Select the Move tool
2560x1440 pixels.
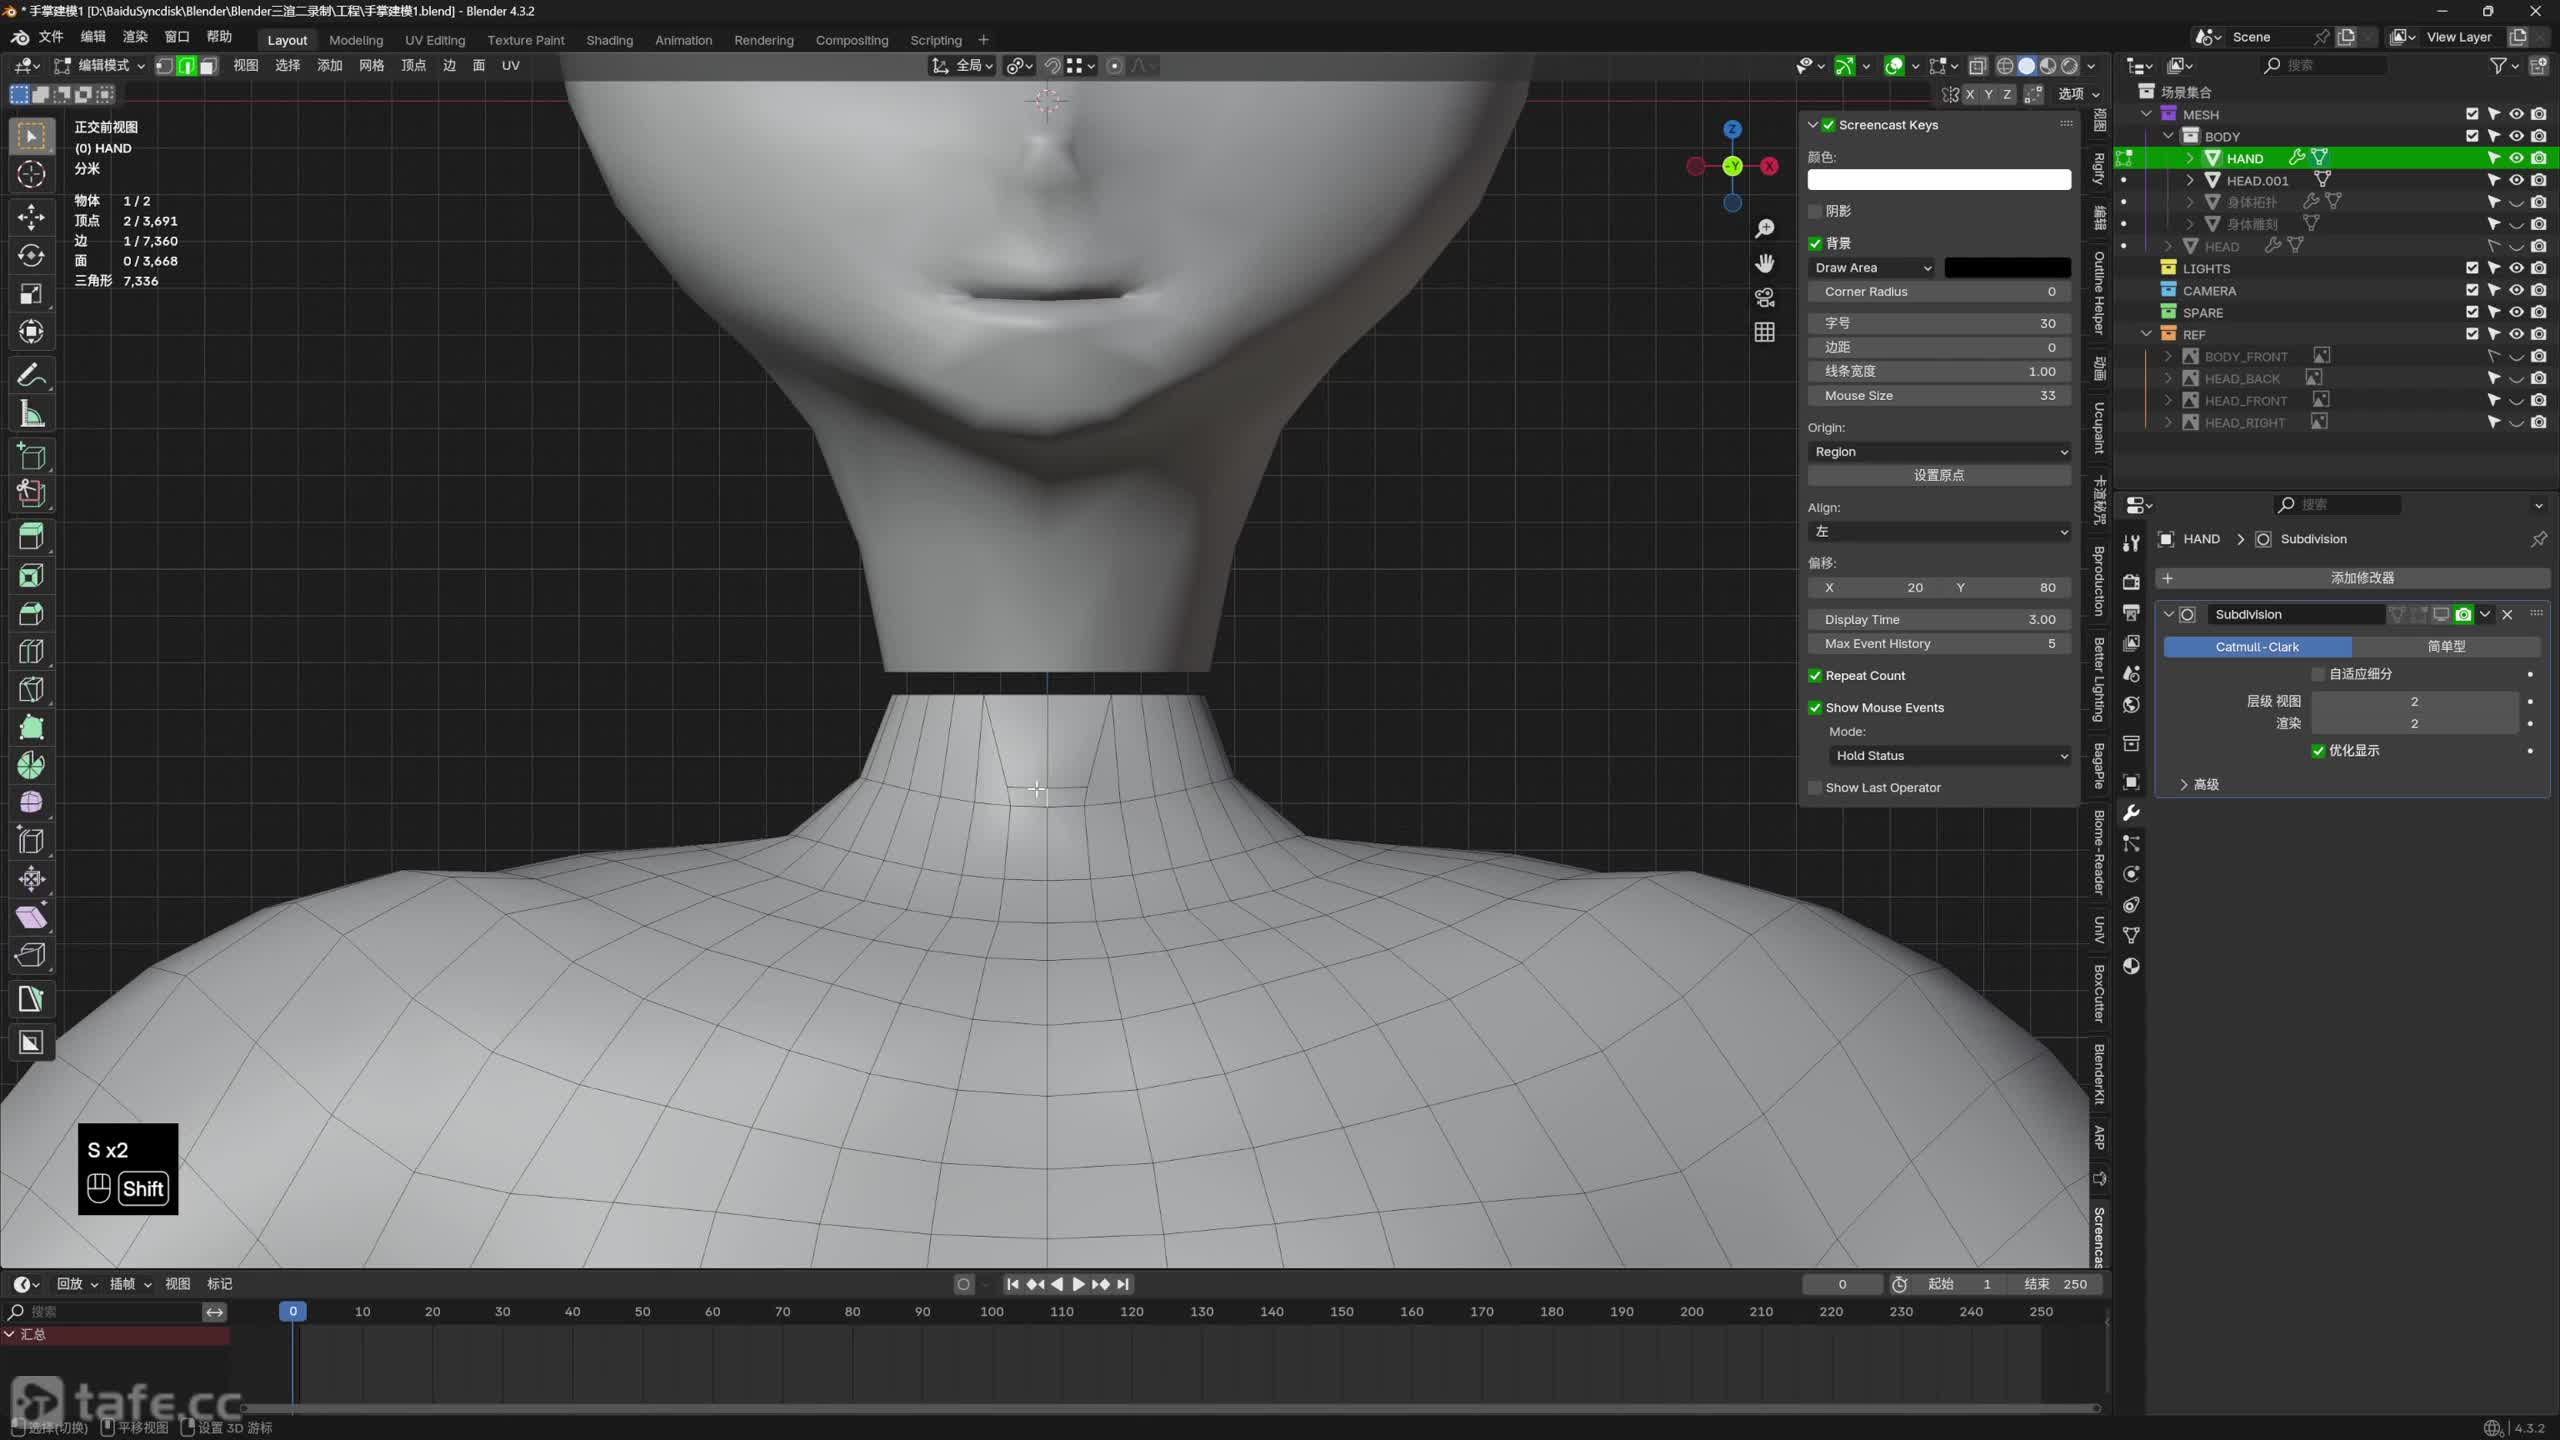pyautogui.click(x=31, y=217)
